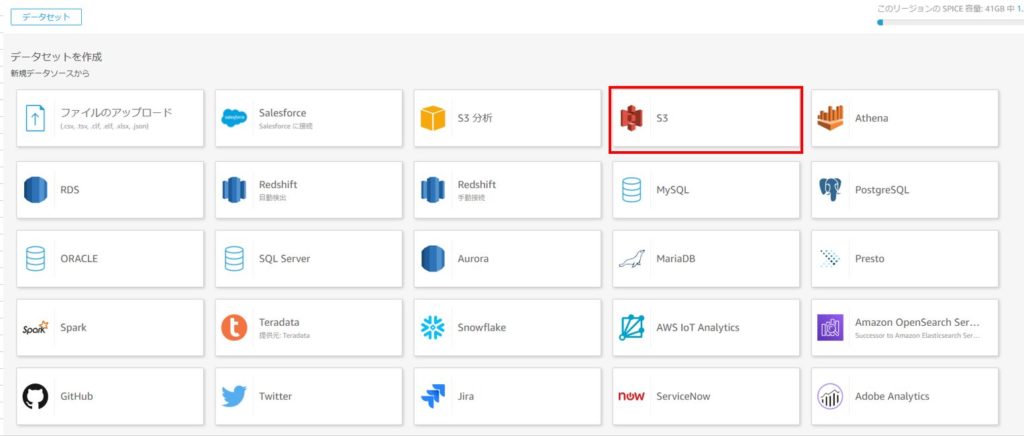The width and height of the screenshot is (1024, 436).
Task: Click the Successor to Amazon Elasticsearch subtitle
Action: (918, 335)
